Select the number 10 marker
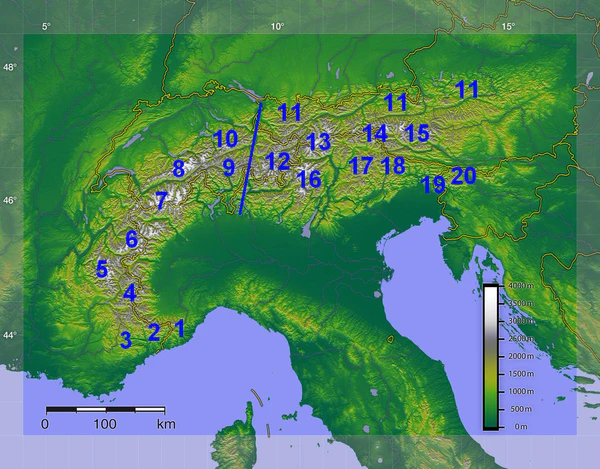 tap(225, 138)
